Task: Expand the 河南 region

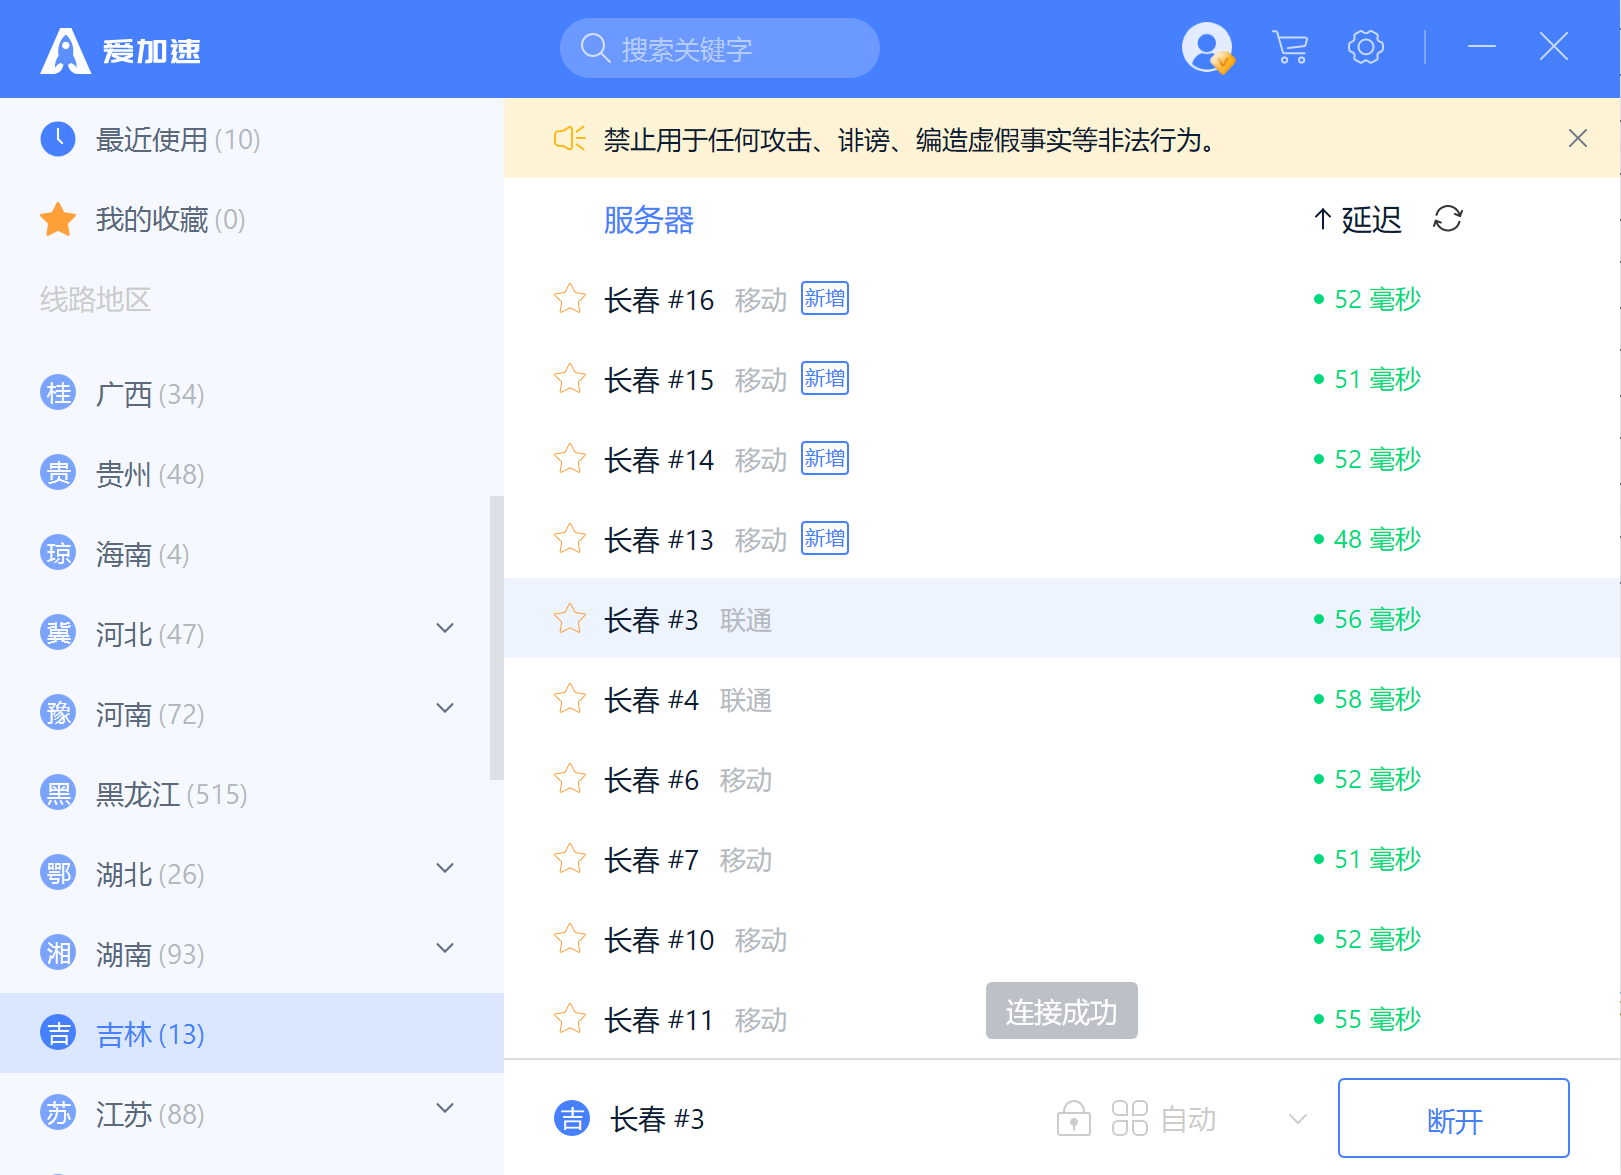Action: pyautogui.click(x=446, y=708)
